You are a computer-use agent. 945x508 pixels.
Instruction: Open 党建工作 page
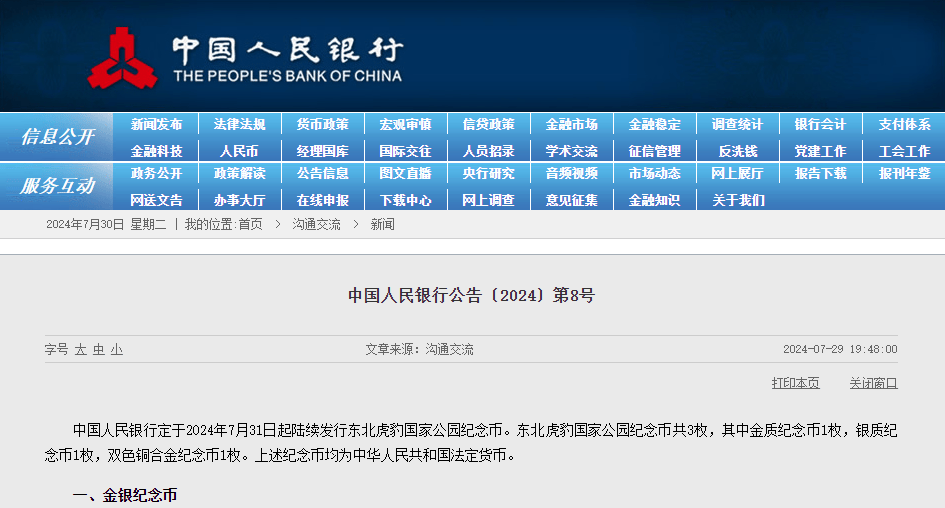pyautogui.click(x=821, y=151)
